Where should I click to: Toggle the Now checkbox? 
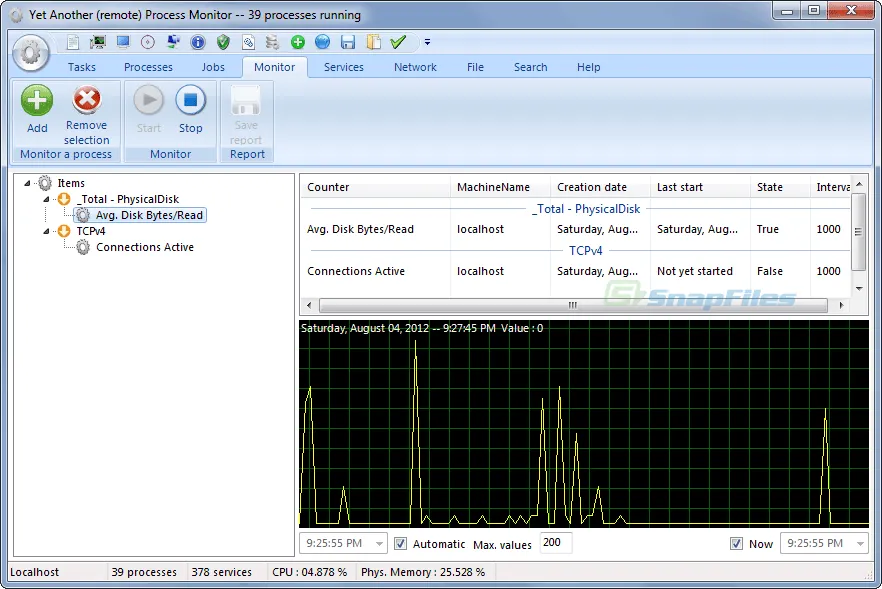pyautogui.click(x=736, y=543)
